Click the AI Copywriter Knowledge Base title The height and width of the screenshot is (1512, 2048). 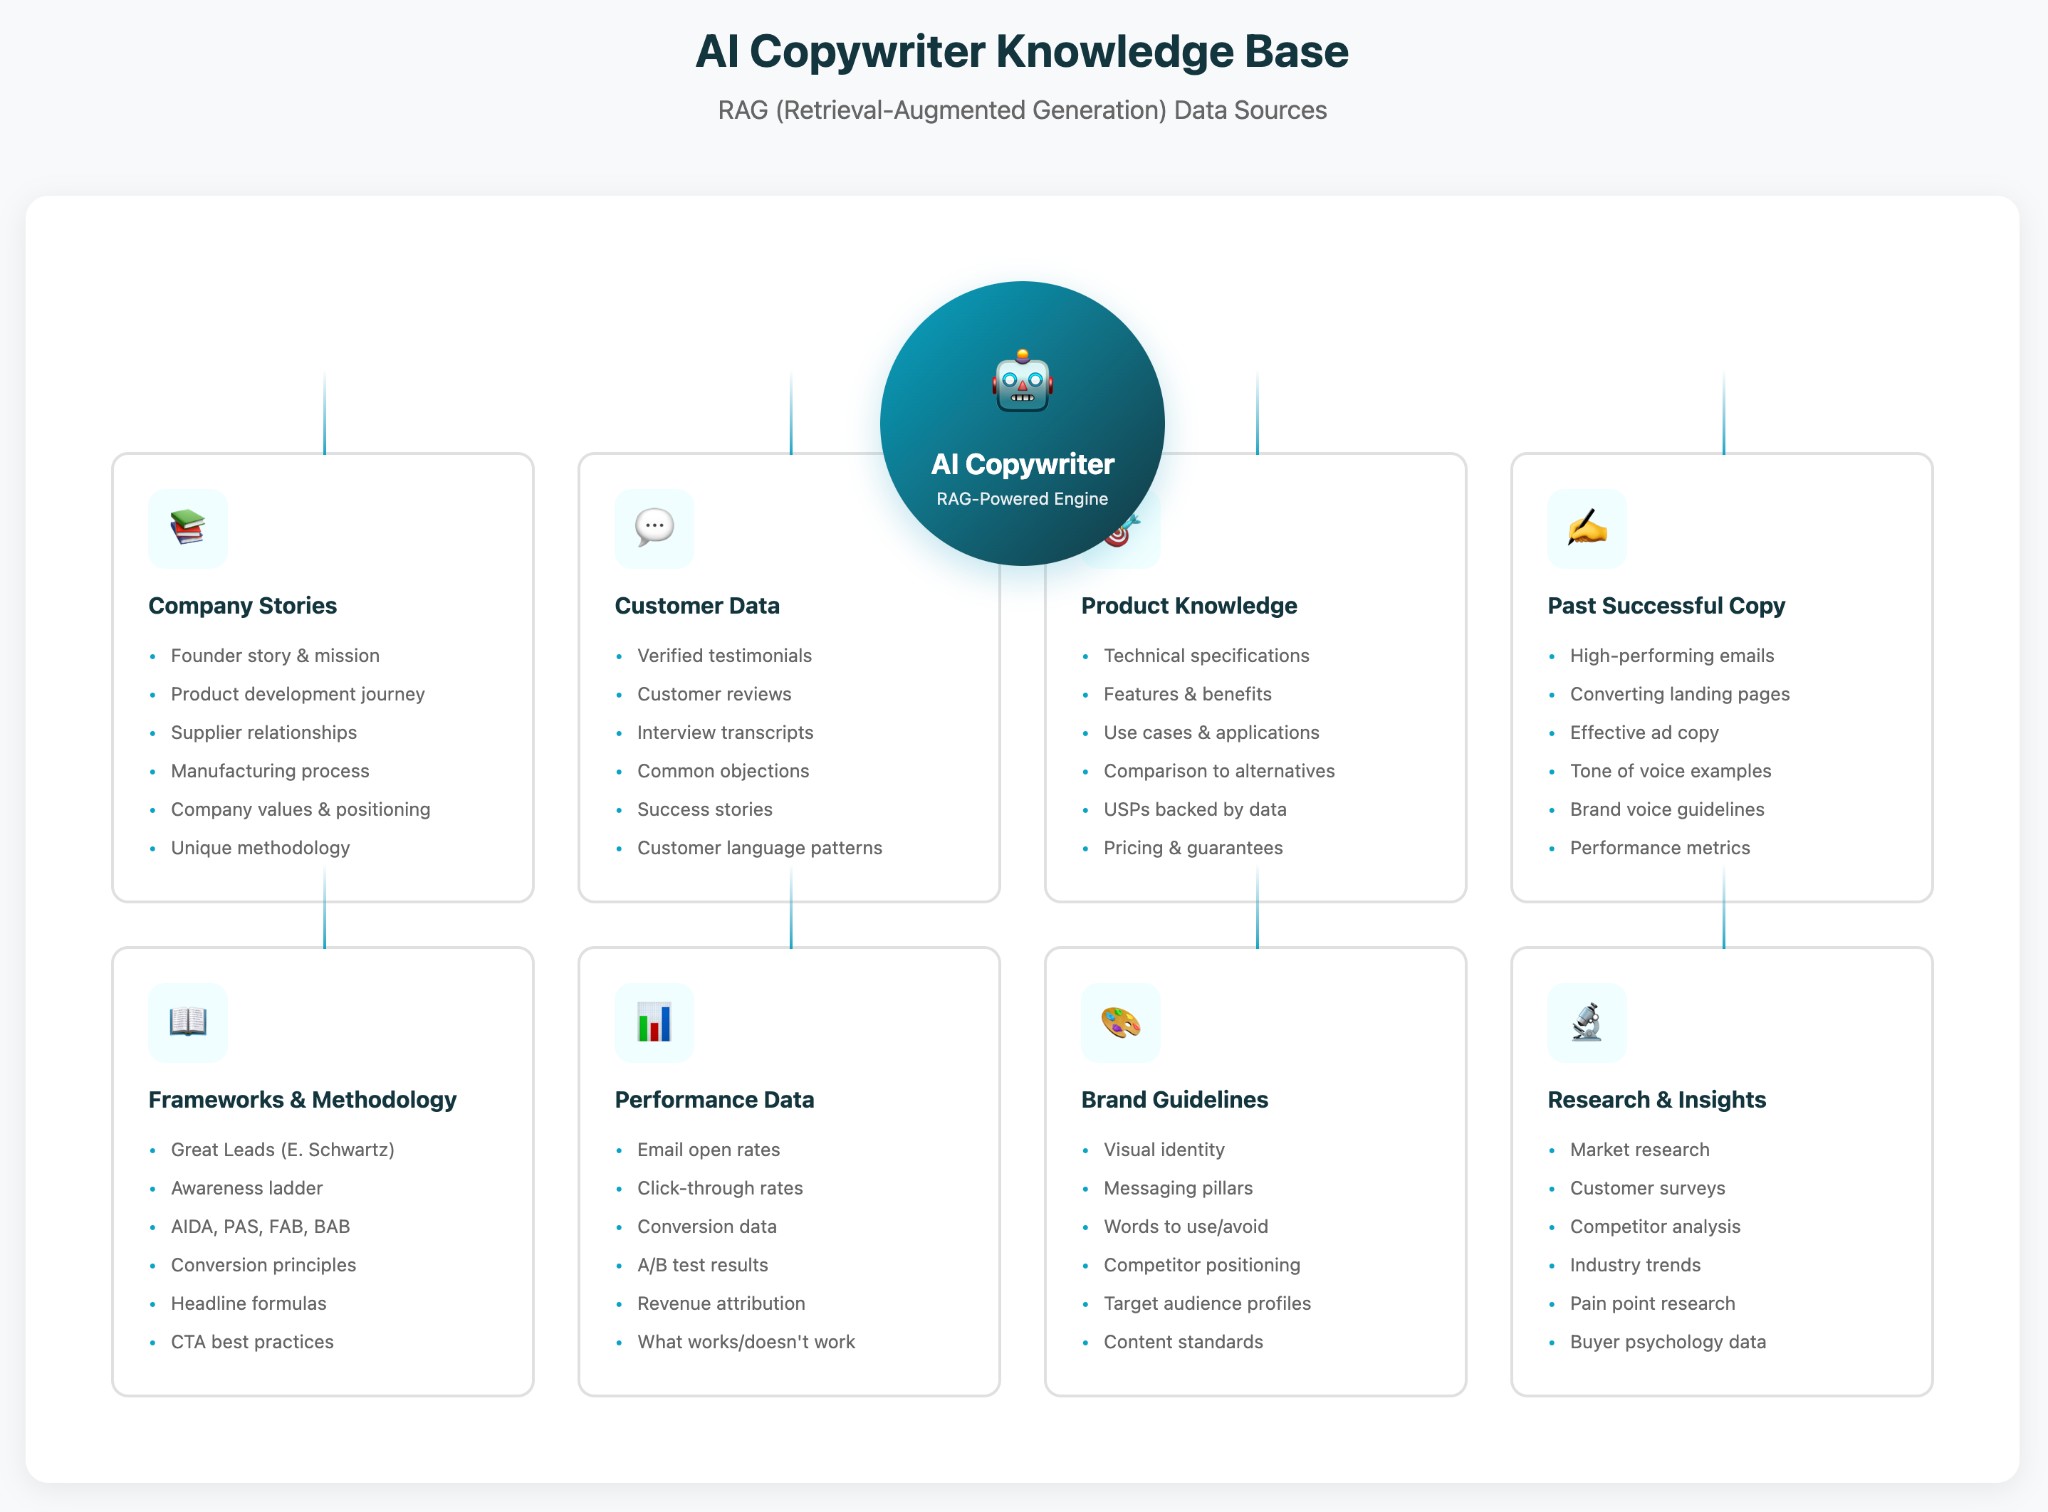click(x=1023, y=52)
